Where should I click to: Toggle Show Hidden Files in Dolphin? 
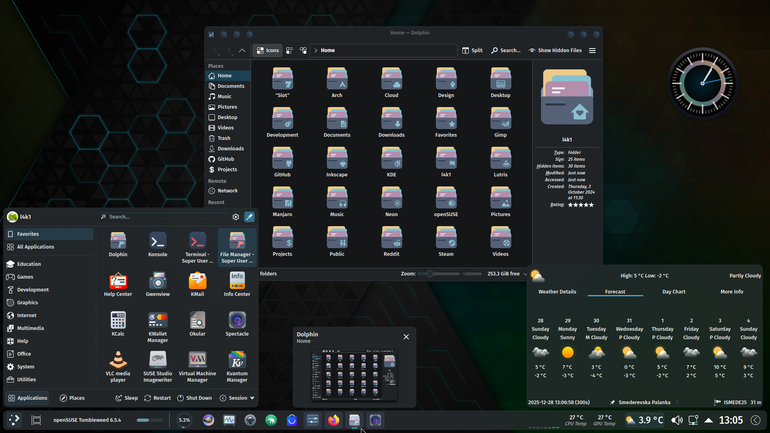pyautogui.click(x=555, y=50)
